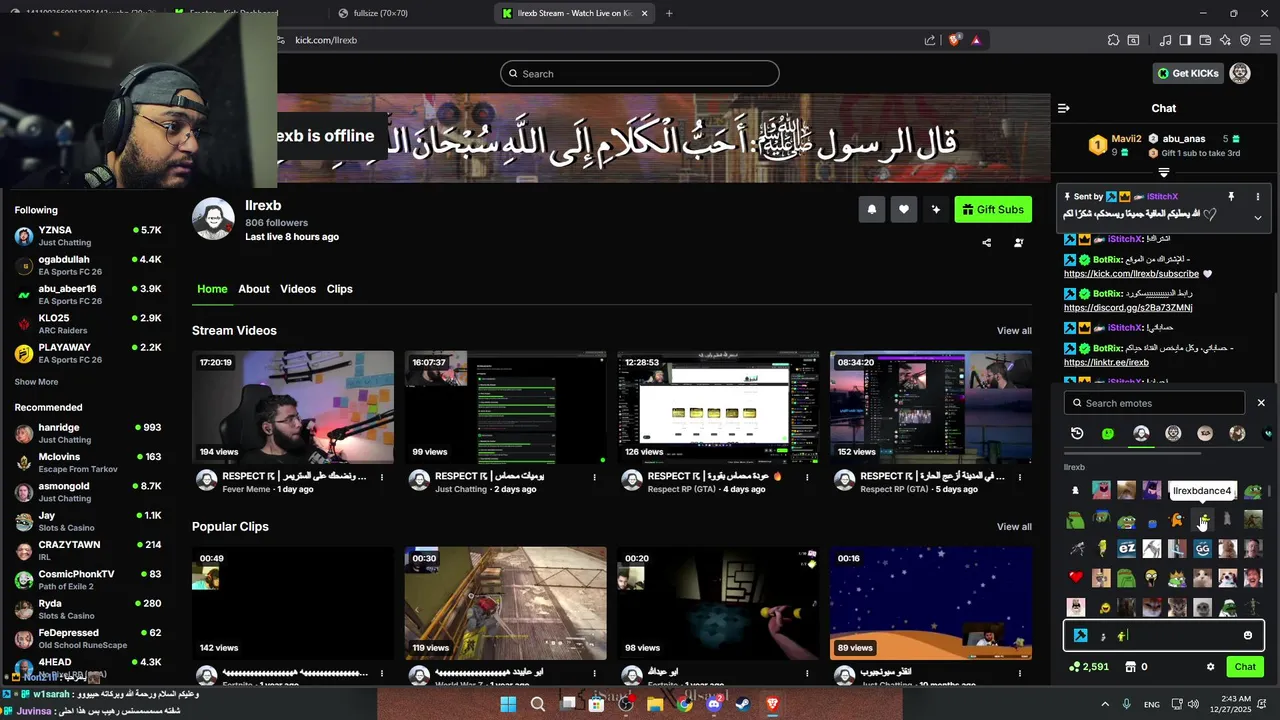This screenshot has height=720, width=1280.
Task: Open the YZNSA channel in Following
Action: tap(88, 236)
